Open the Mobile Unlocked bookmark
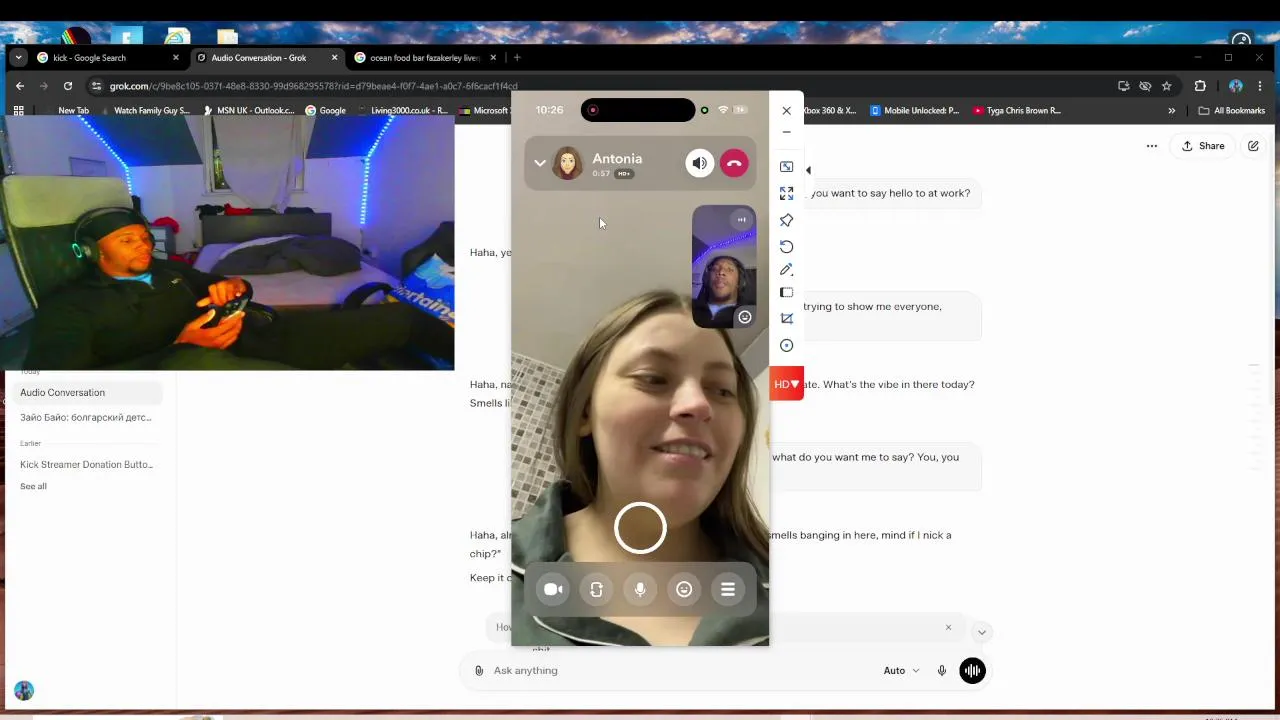Screen dimensions: 1280x720 pyautogui.click(x=914, y=111)
